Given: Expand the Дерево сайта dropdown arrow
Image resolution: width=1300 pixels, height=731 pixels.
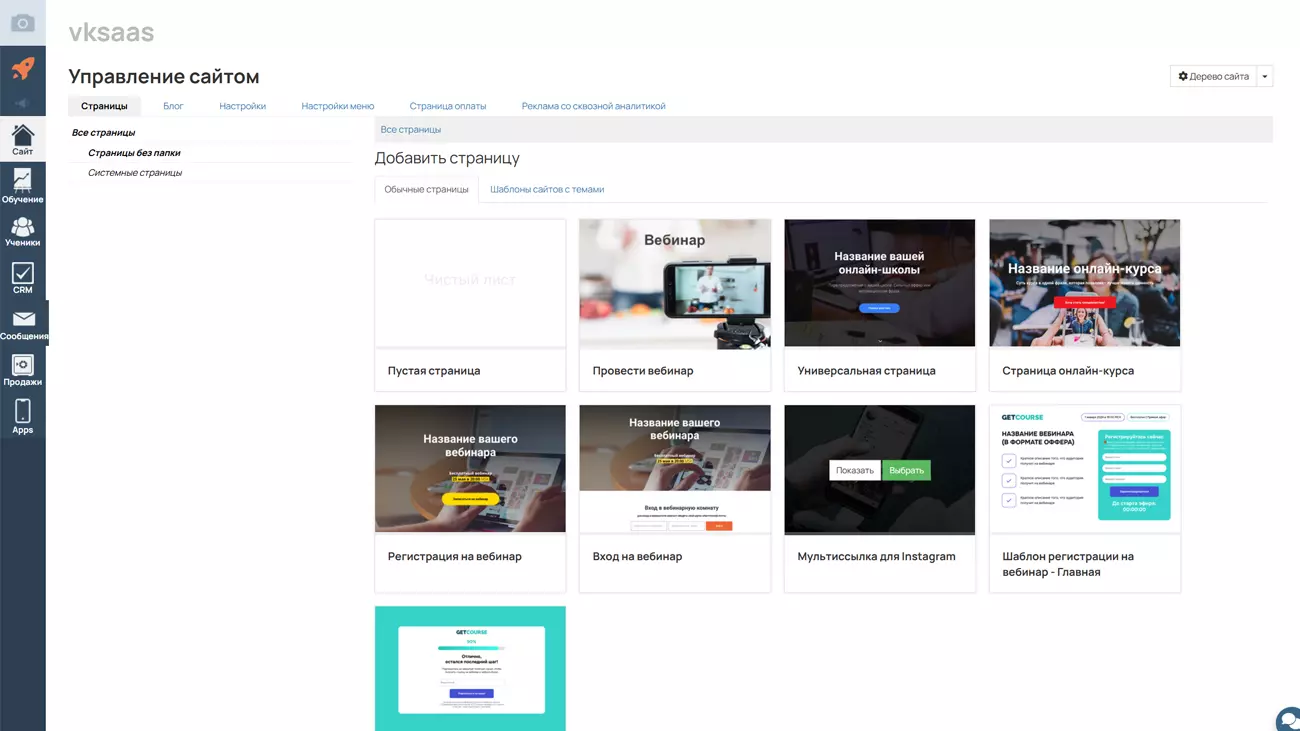Looking at the screenshot, I should click(x=1265, y=76).
